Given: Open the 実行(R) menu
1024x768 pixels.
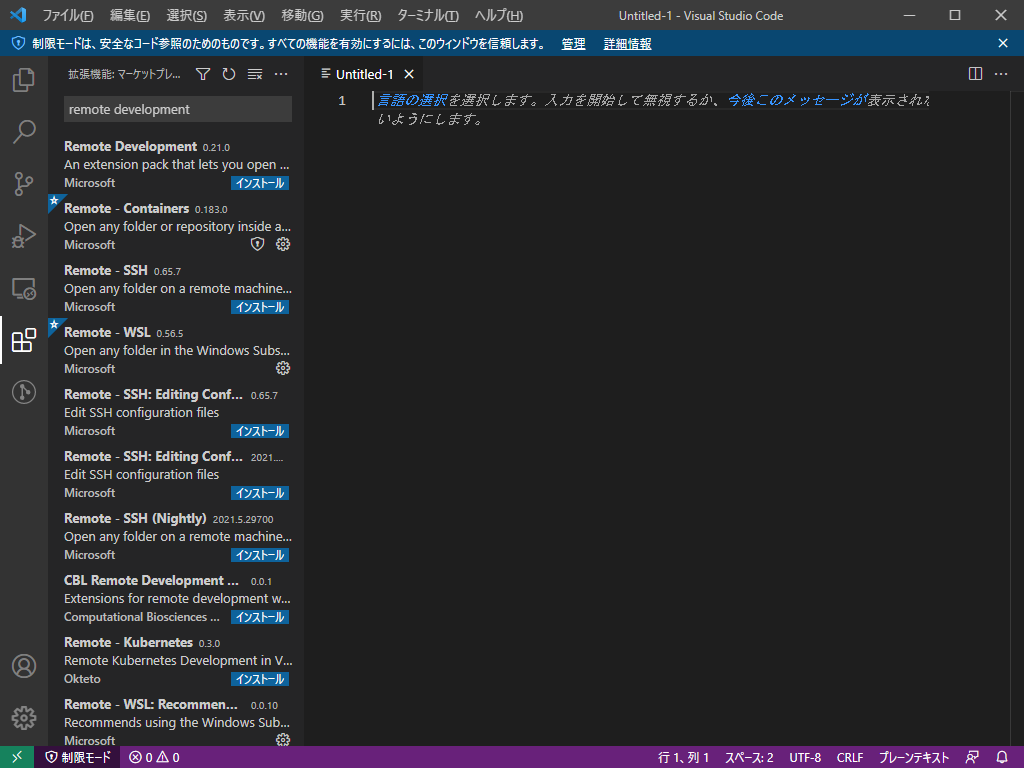Looking at the screenshot, I should pos(360,15).
